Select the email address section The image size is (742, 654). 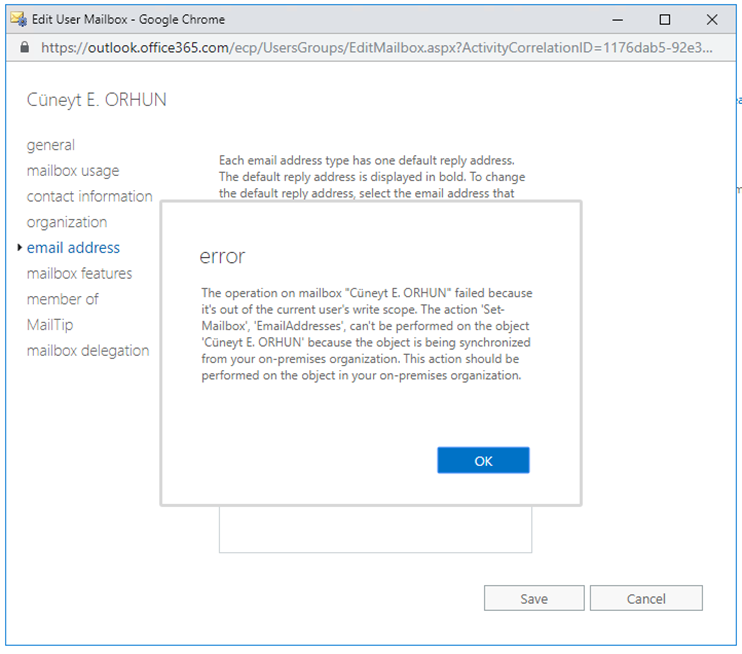click(73, 247)
